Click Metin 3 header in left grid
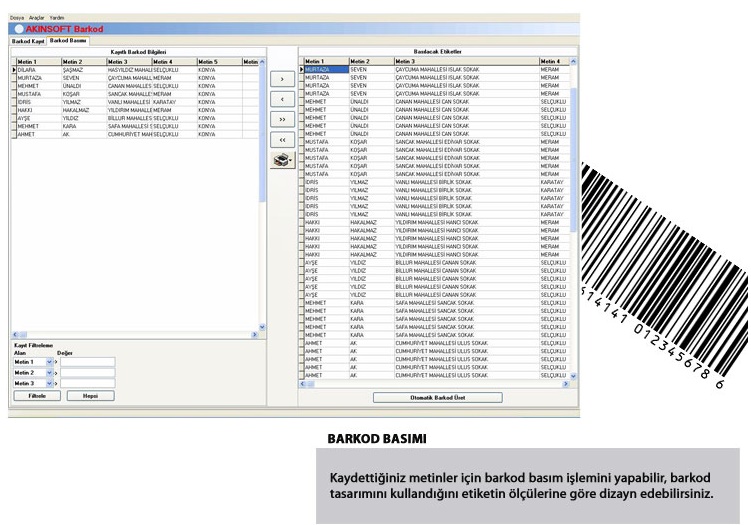This screenshot has width=751, height=525. 129,62
